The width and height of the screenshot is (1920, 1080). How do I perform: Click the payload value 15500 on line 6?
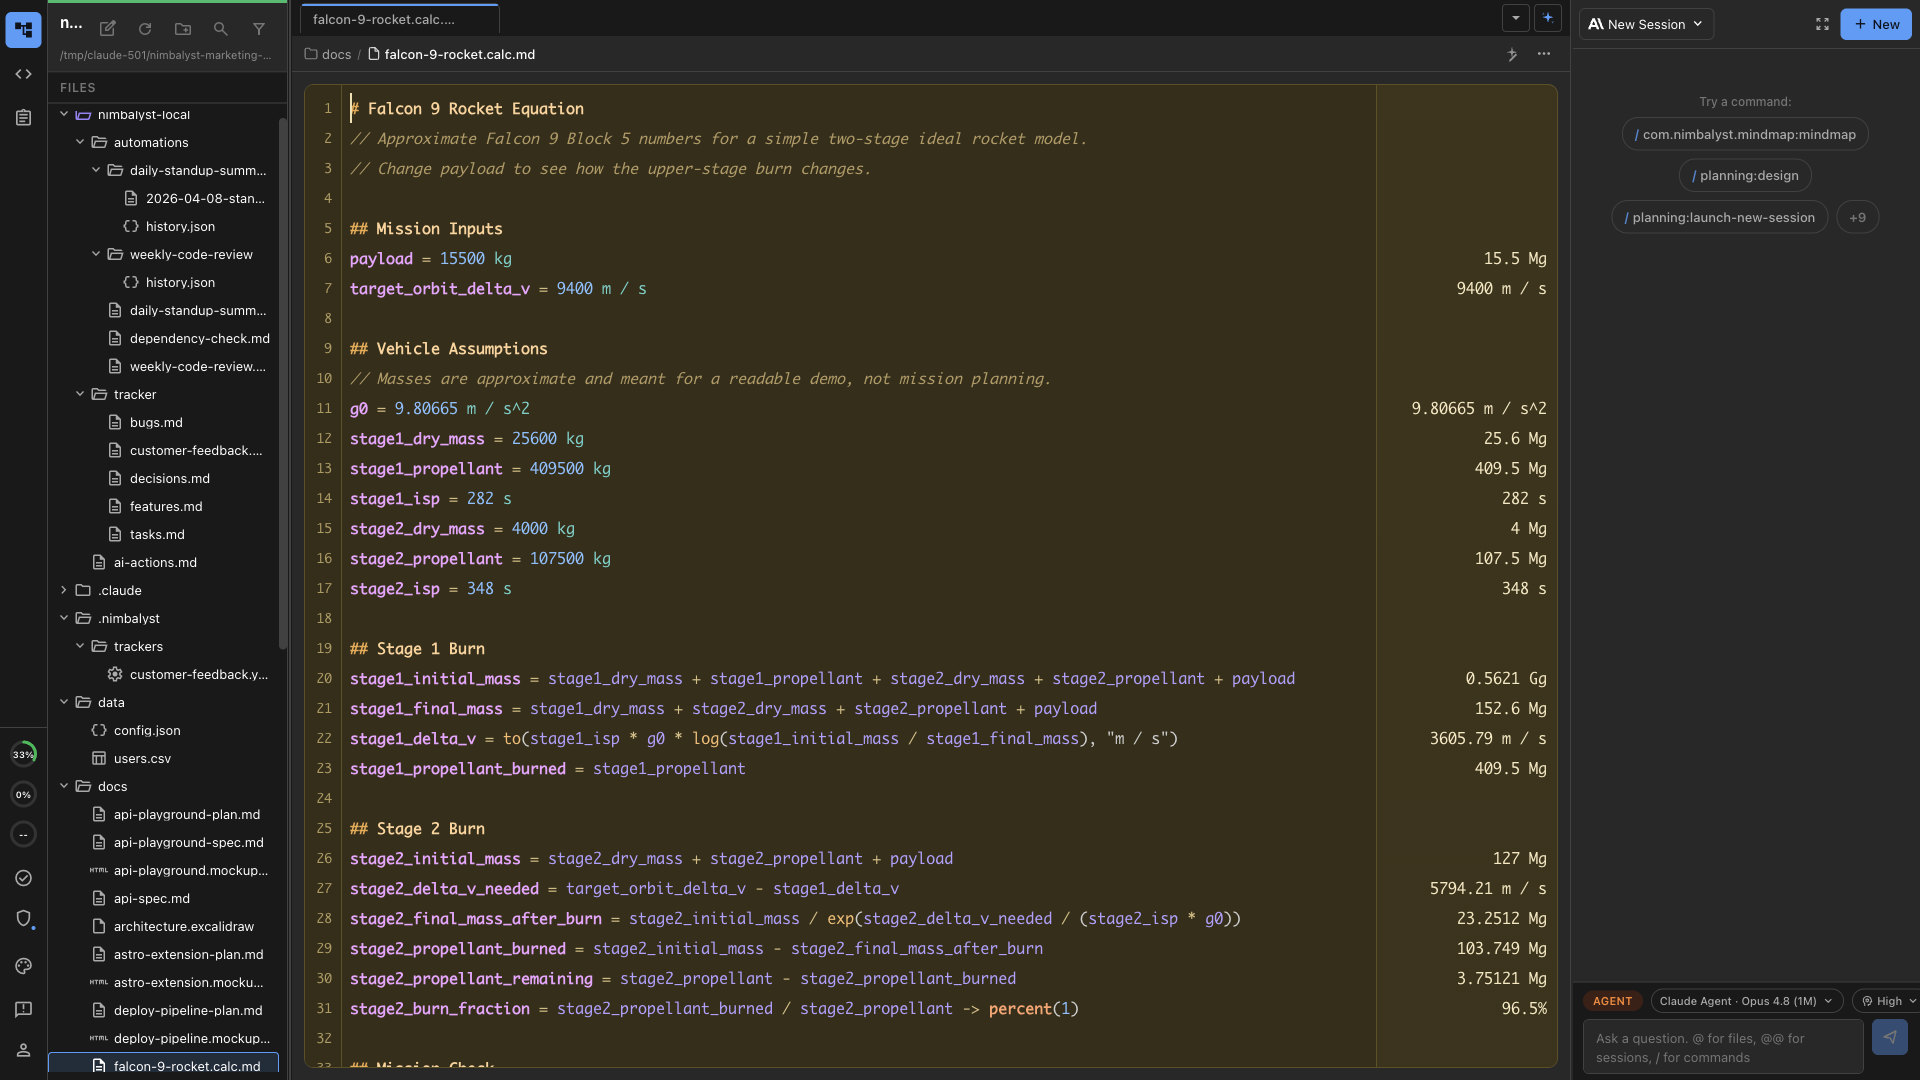(462, 258)
